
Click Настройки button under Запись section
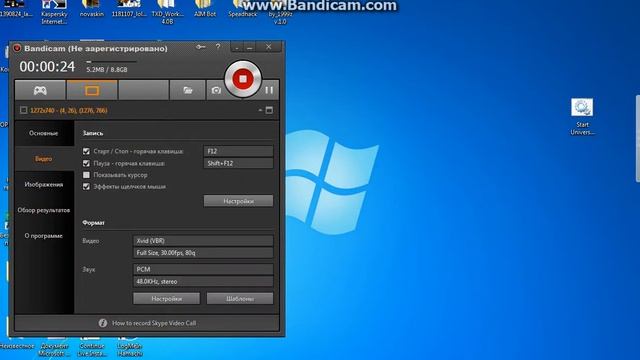(x=238, y=201)
